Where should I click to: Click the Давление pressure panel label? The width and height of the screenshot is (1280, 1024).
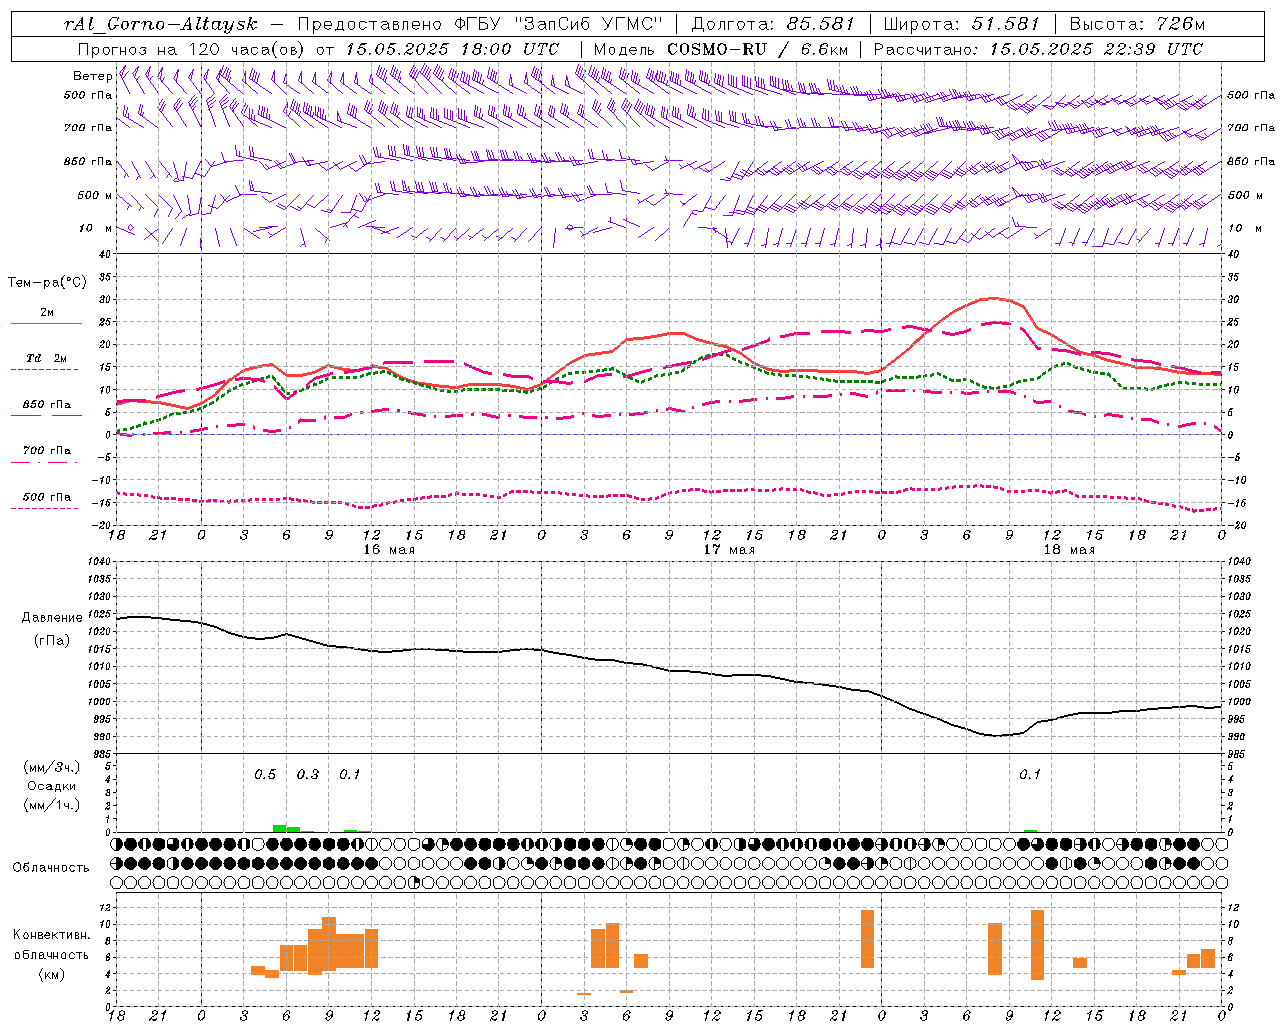click(52, 618)
